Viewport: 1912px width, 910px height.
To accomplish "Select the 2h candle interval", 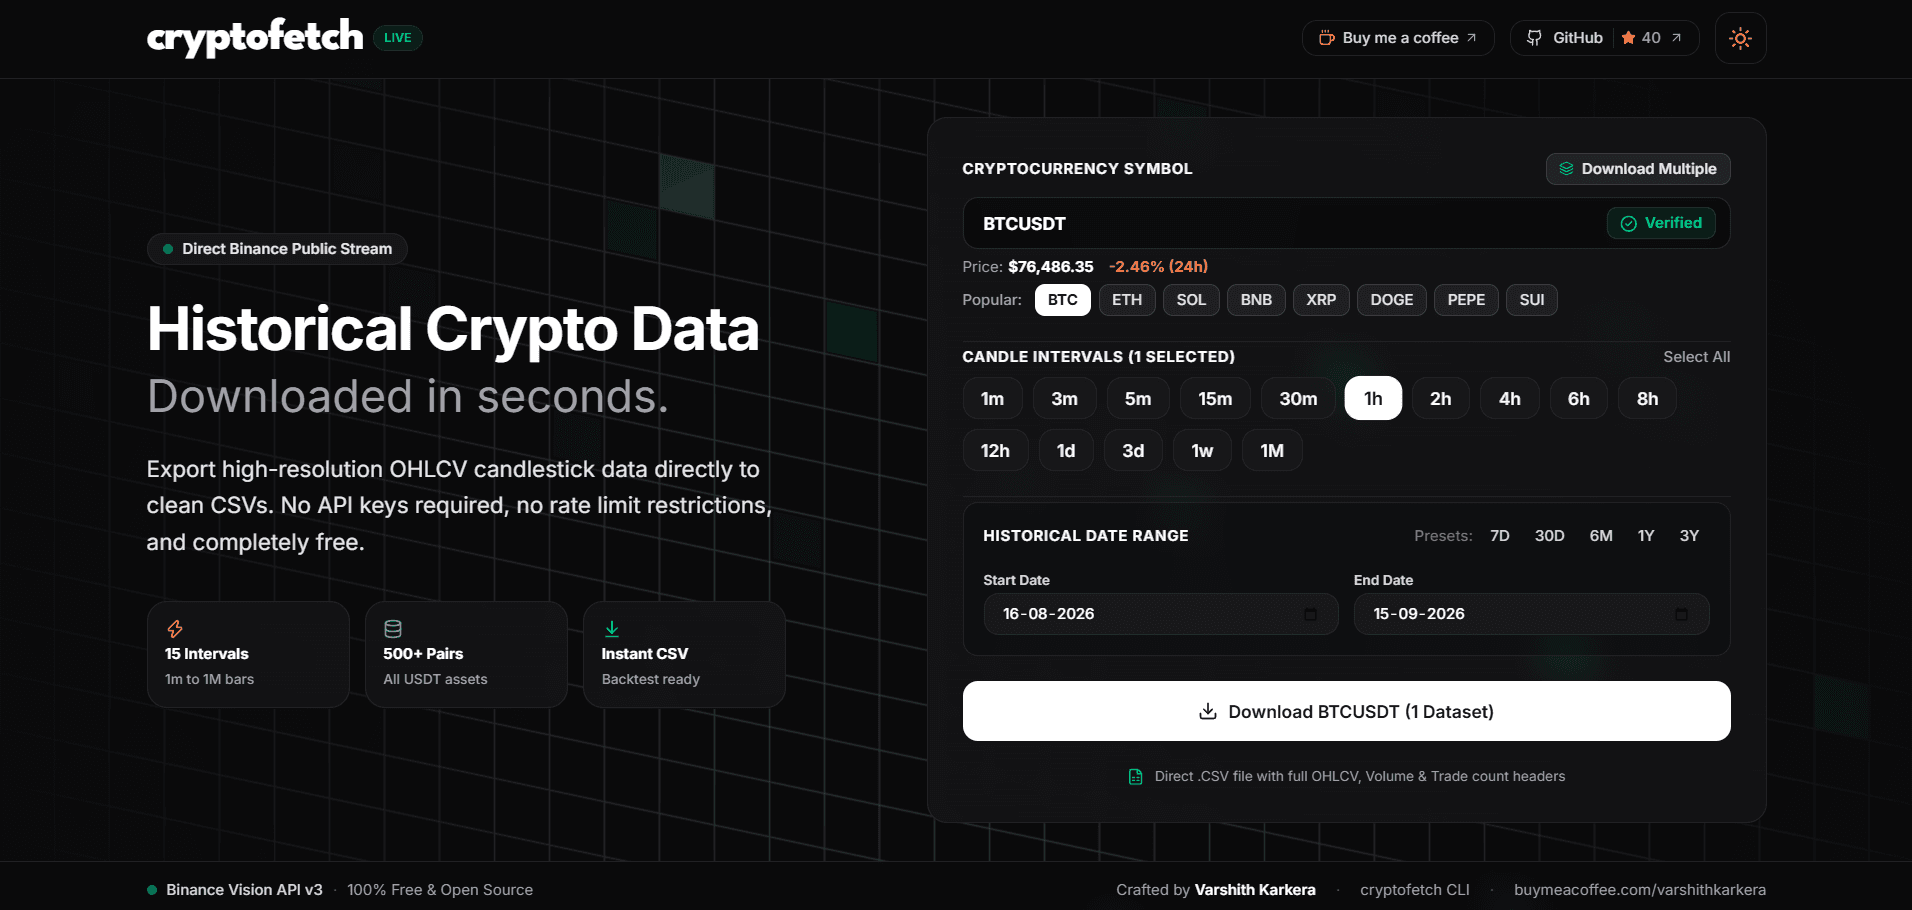I will pyautogui.click(x=1440, y=399).
